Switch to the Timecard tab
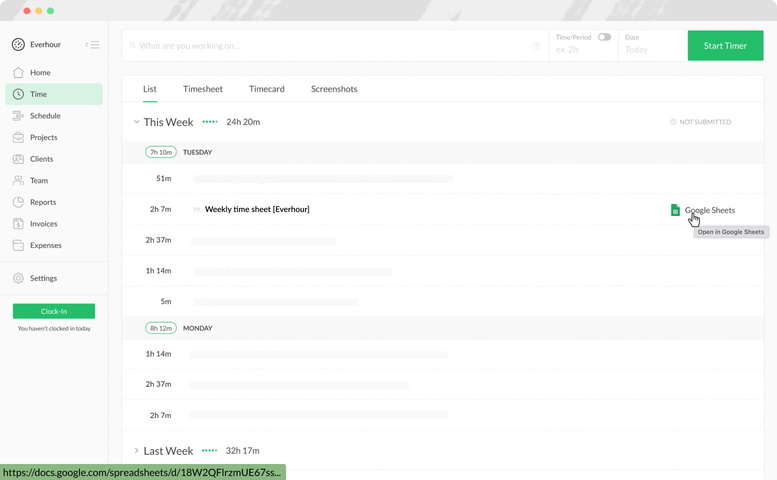The image size is (777, 480). (267, 89)
